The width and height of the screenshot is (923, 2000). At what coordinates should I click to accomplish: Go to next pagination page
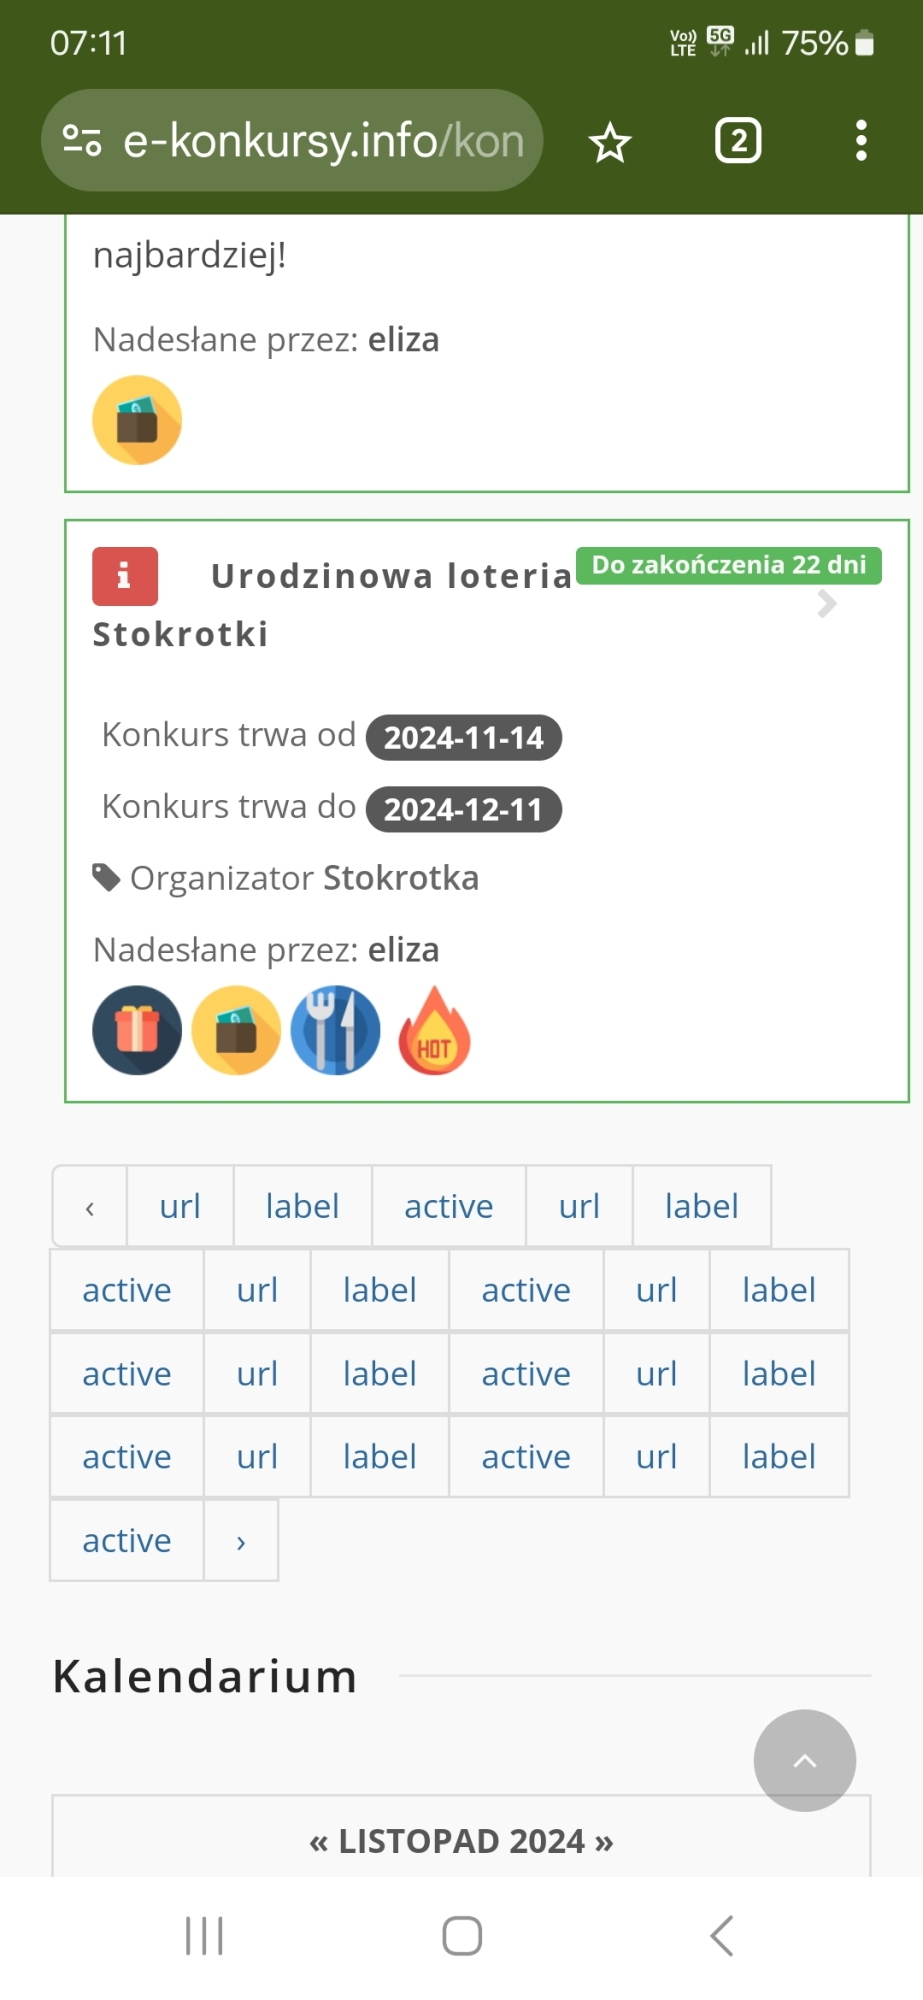click(x=241, y=1541)
